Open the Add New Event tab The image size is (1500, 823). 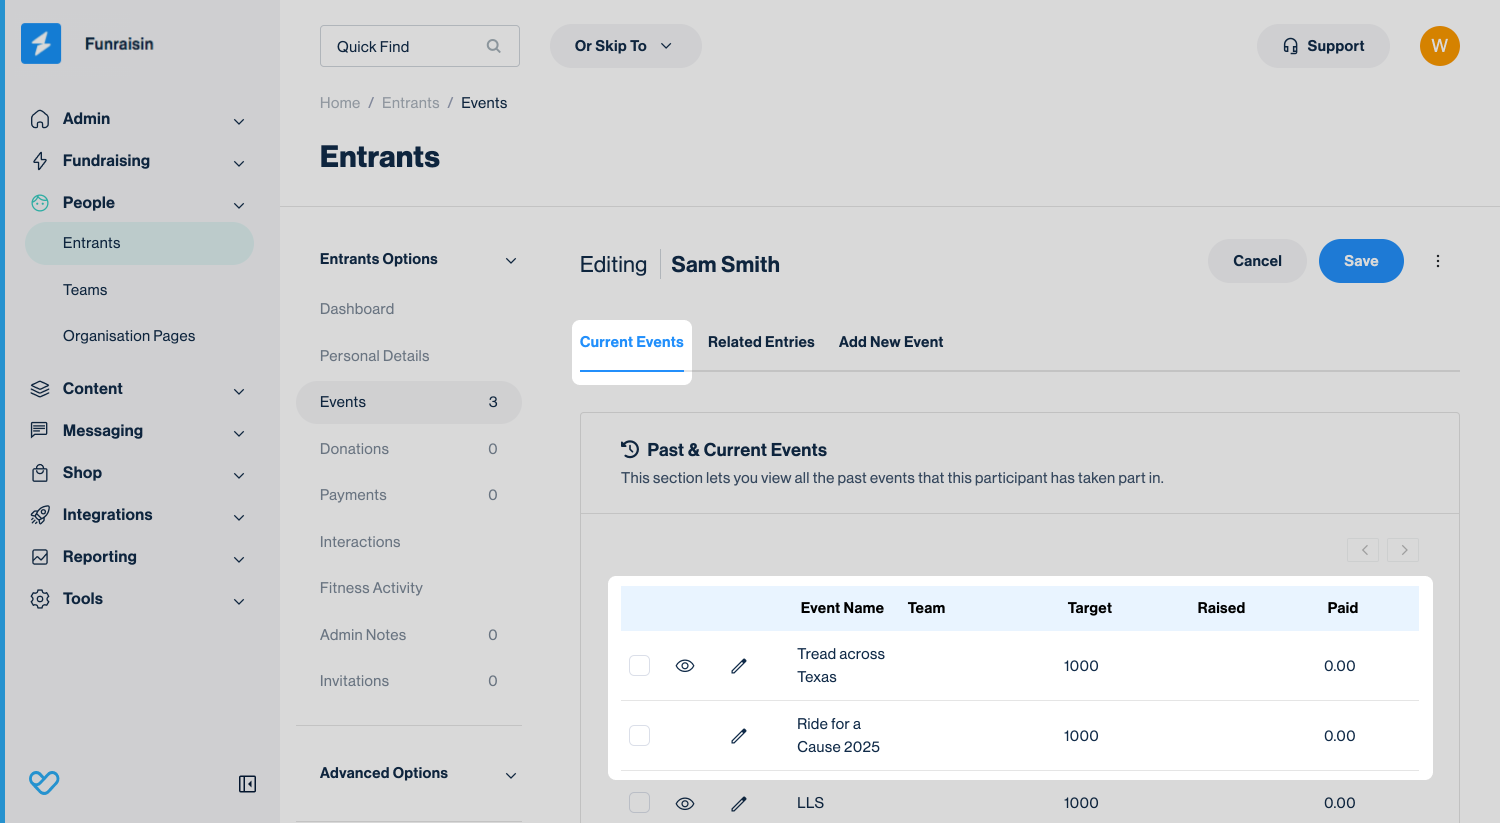(890, 342)
